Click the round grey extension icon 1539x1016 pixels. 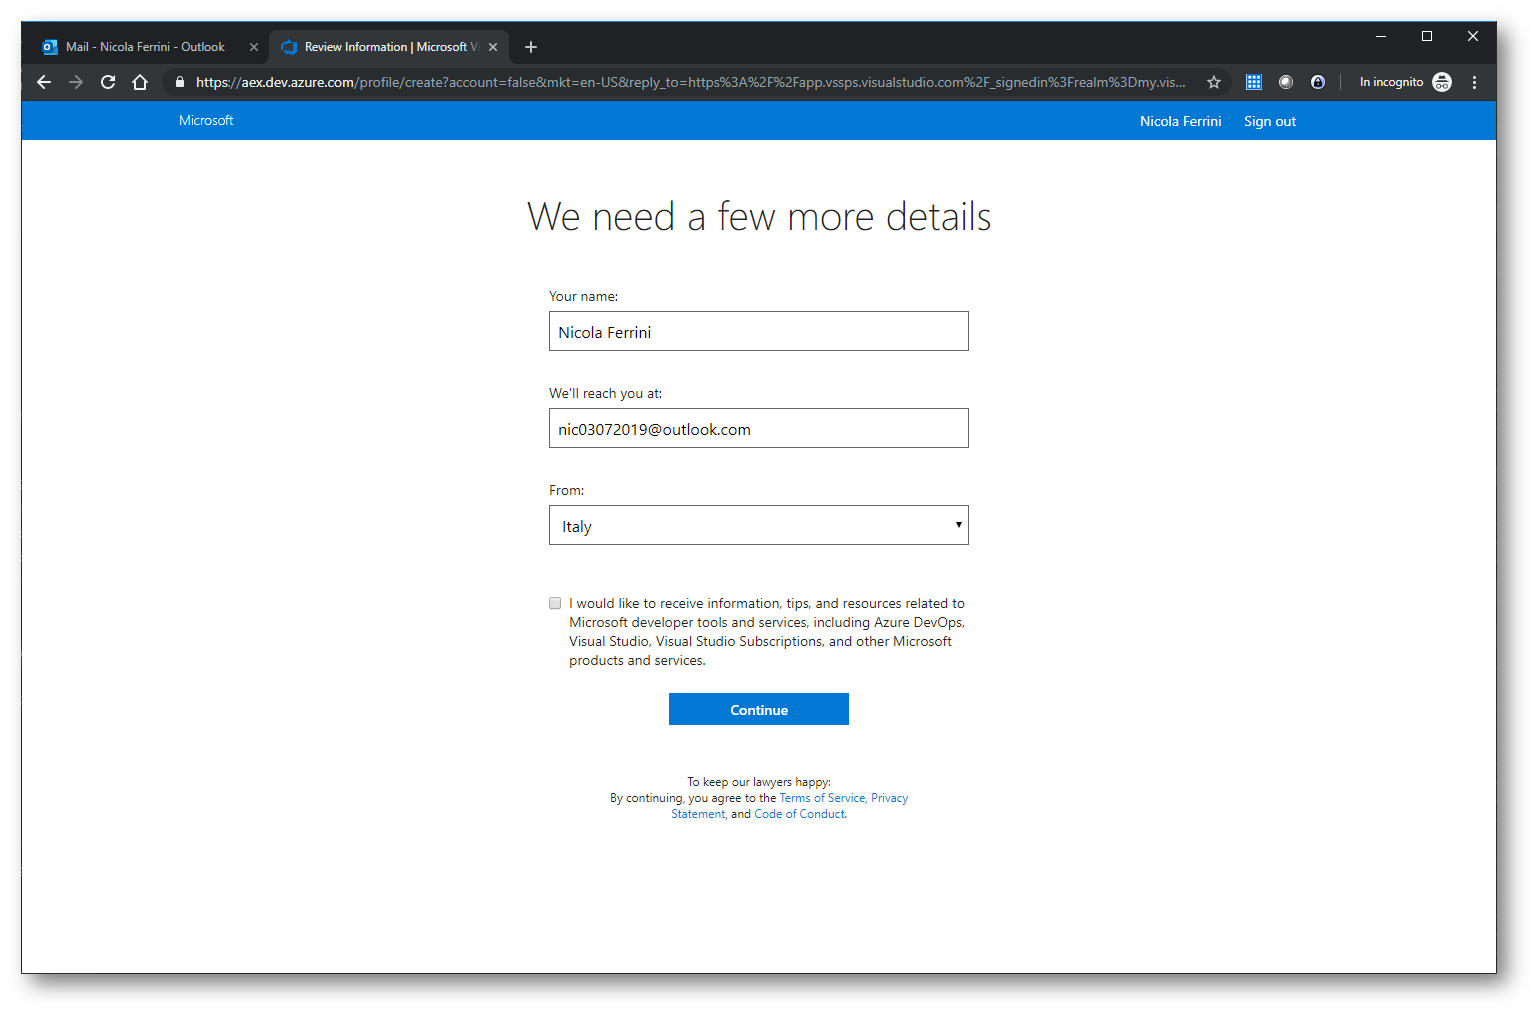coord(1286,82)
